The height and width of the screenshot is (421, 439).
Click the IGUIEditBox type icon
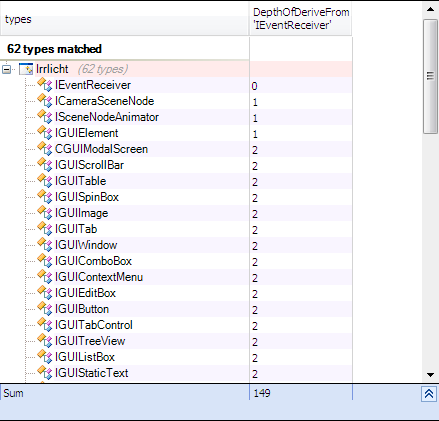pyautogui.click(x=45, y=293)
